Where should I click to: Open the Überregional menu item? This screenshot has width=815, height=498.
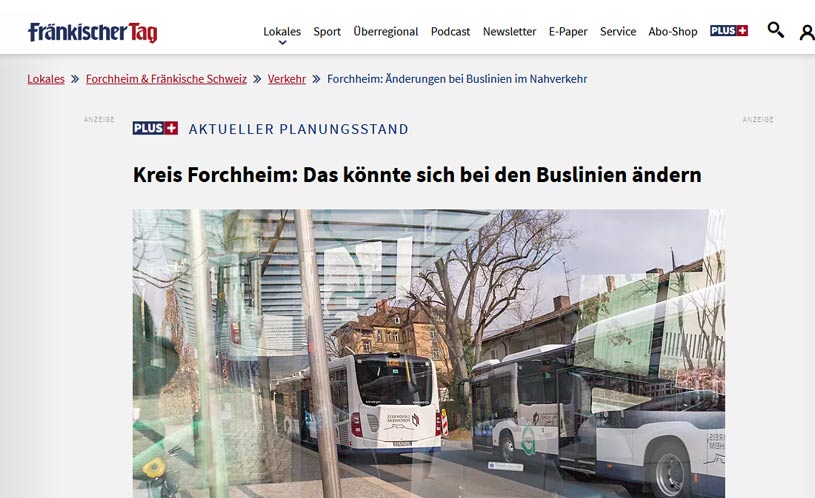386,32
